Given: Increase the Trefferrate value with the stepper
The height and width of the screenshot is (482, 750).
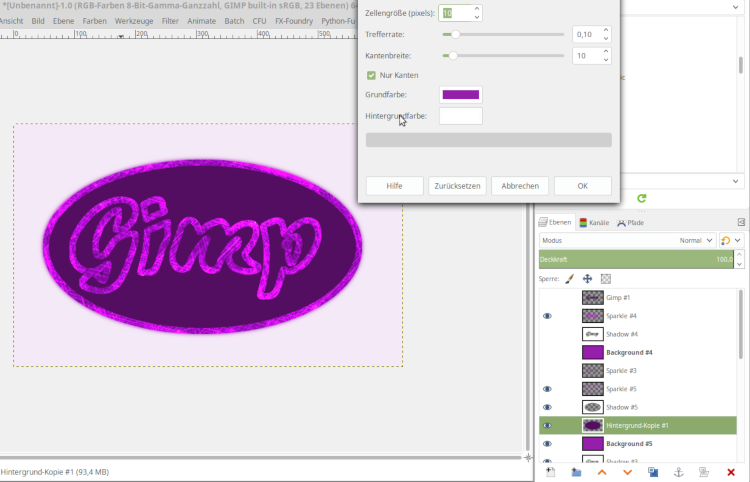Looking at the screenshot, I should point(606,30).
